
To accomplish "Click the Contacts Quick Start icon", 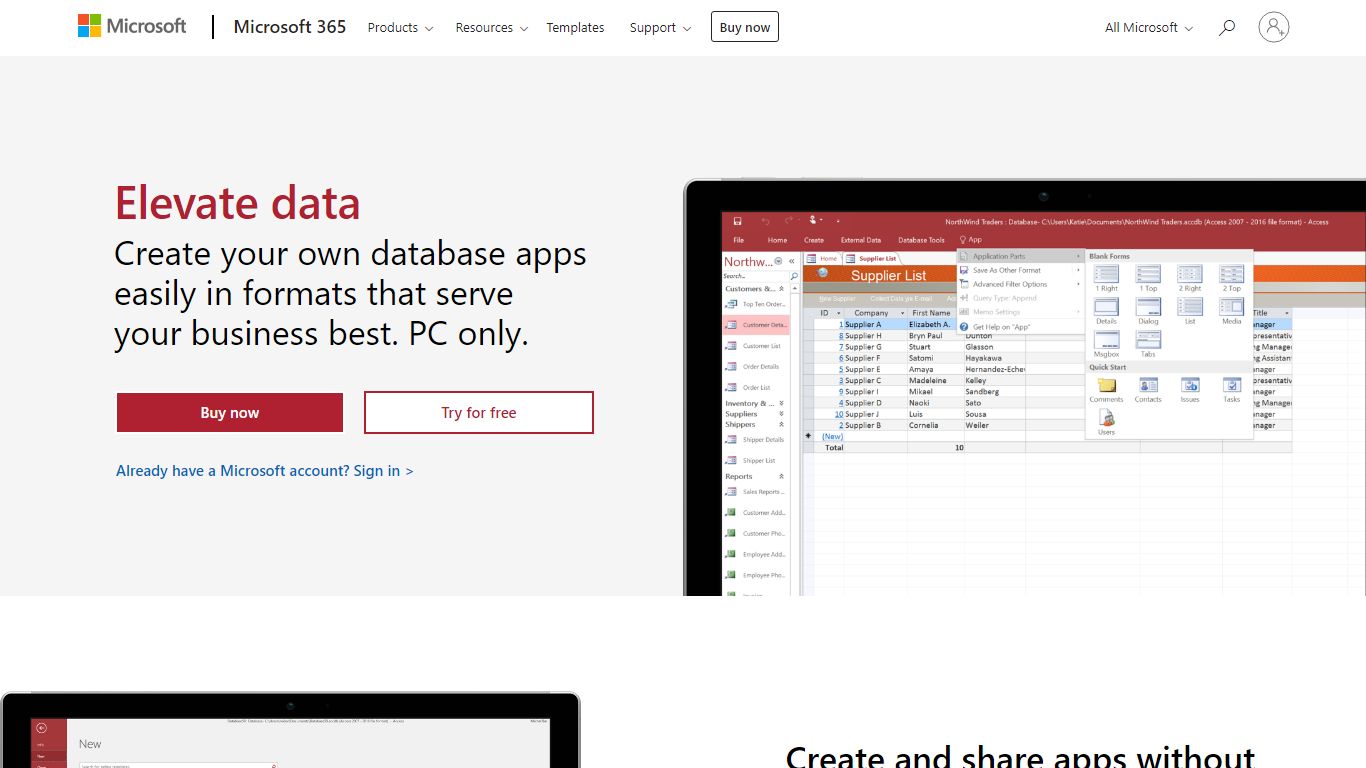I will point(1148,389).
